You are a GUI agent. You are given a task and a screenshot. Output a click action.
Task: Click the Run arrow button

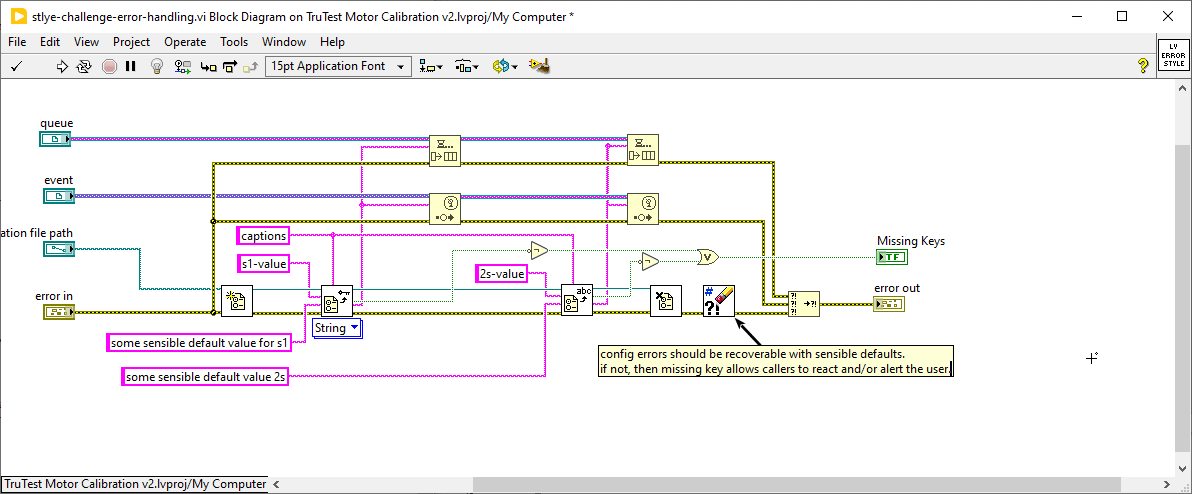[62, 66]
